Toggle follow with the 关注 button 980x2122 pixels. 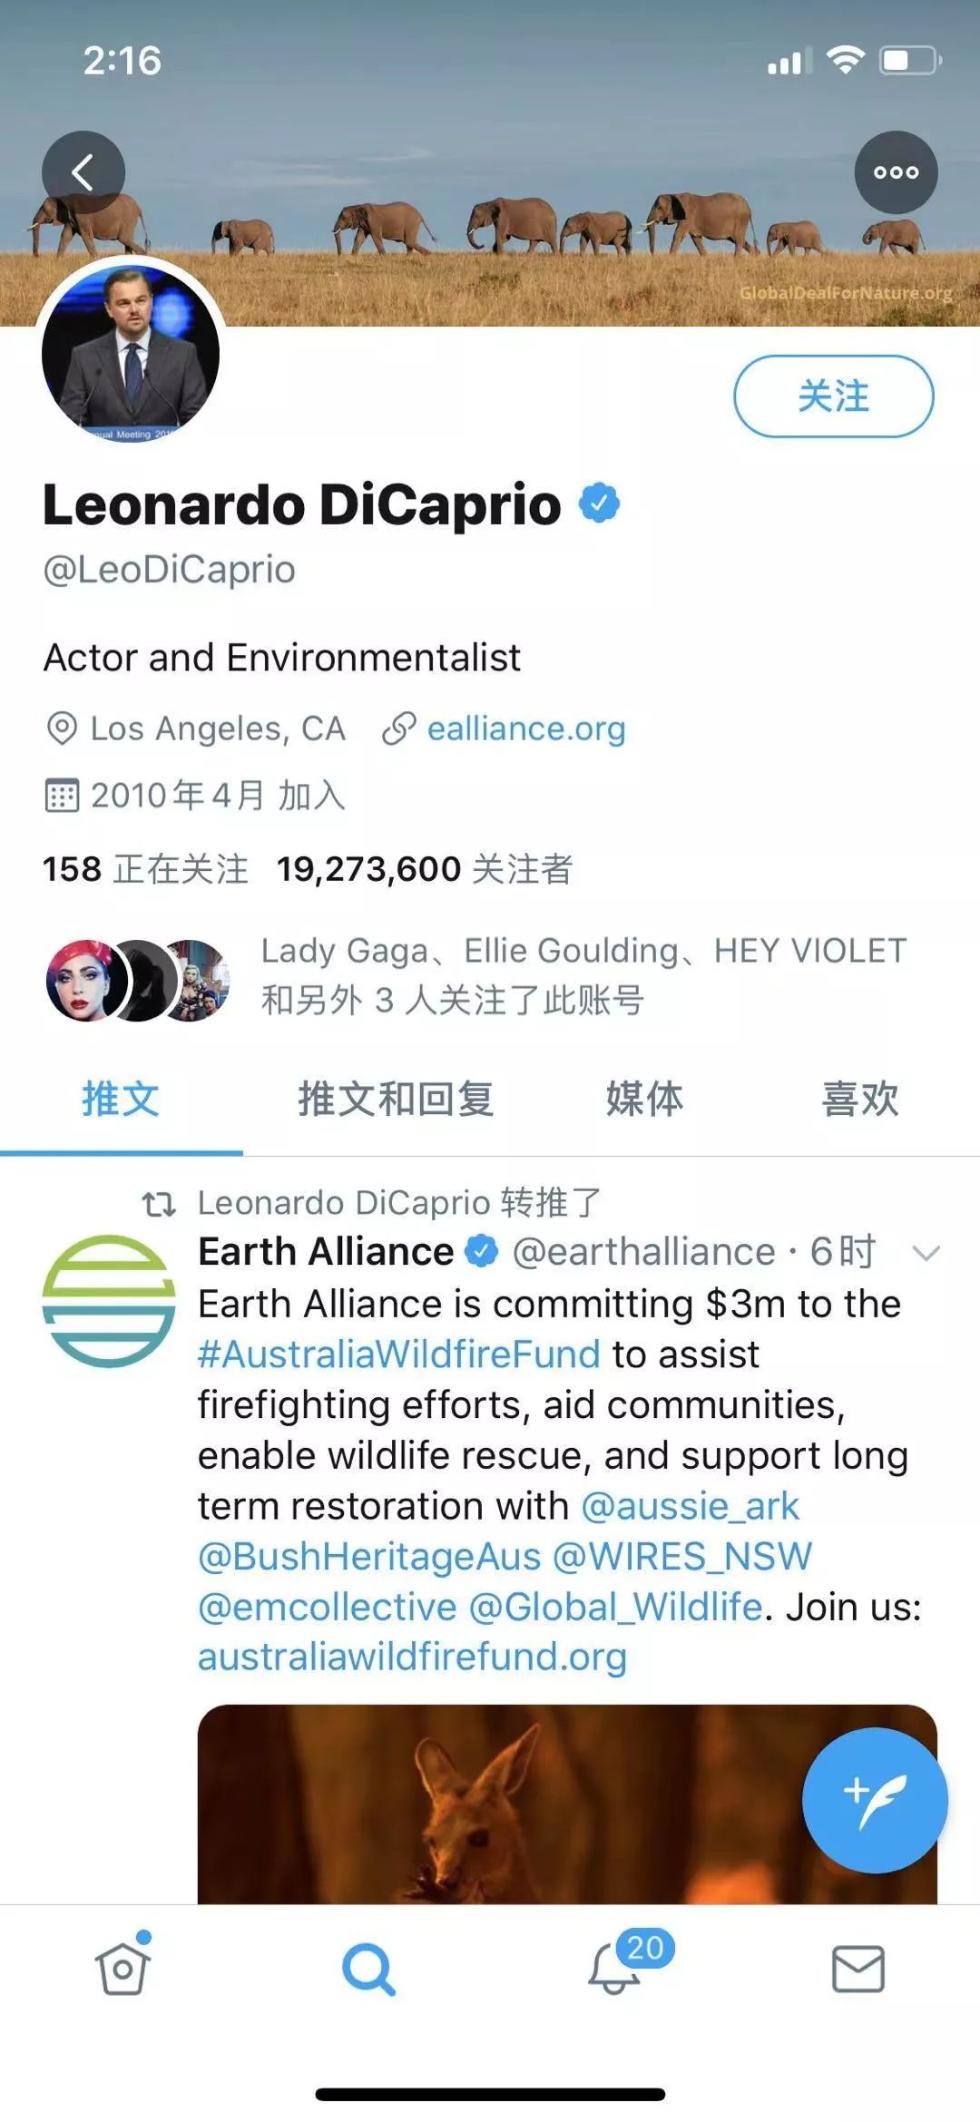coord(833,396)
